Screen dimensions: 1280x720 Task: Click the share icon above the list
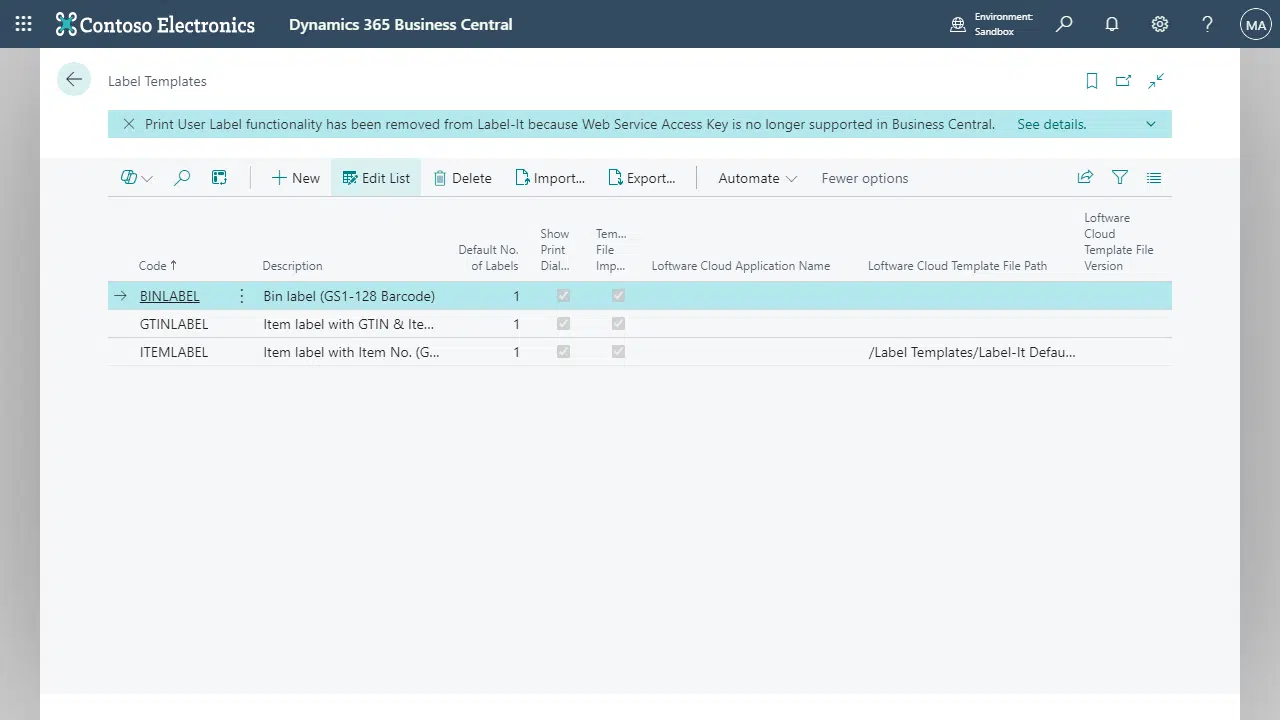click(x=1085, y=177)
